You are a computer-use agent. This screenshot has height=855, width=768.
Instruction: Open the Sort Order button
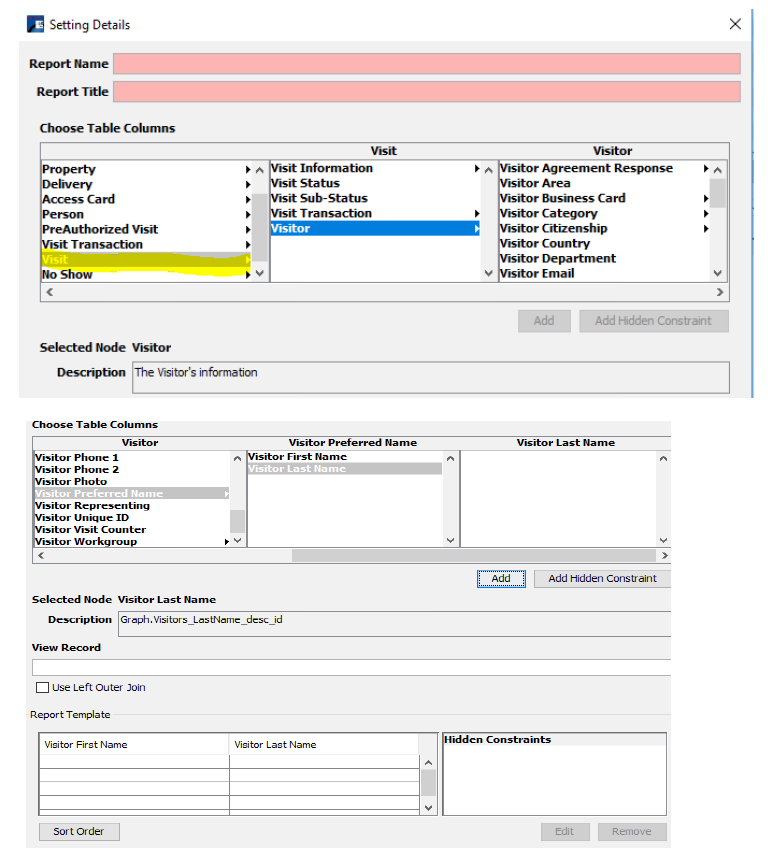pos(79,832)
